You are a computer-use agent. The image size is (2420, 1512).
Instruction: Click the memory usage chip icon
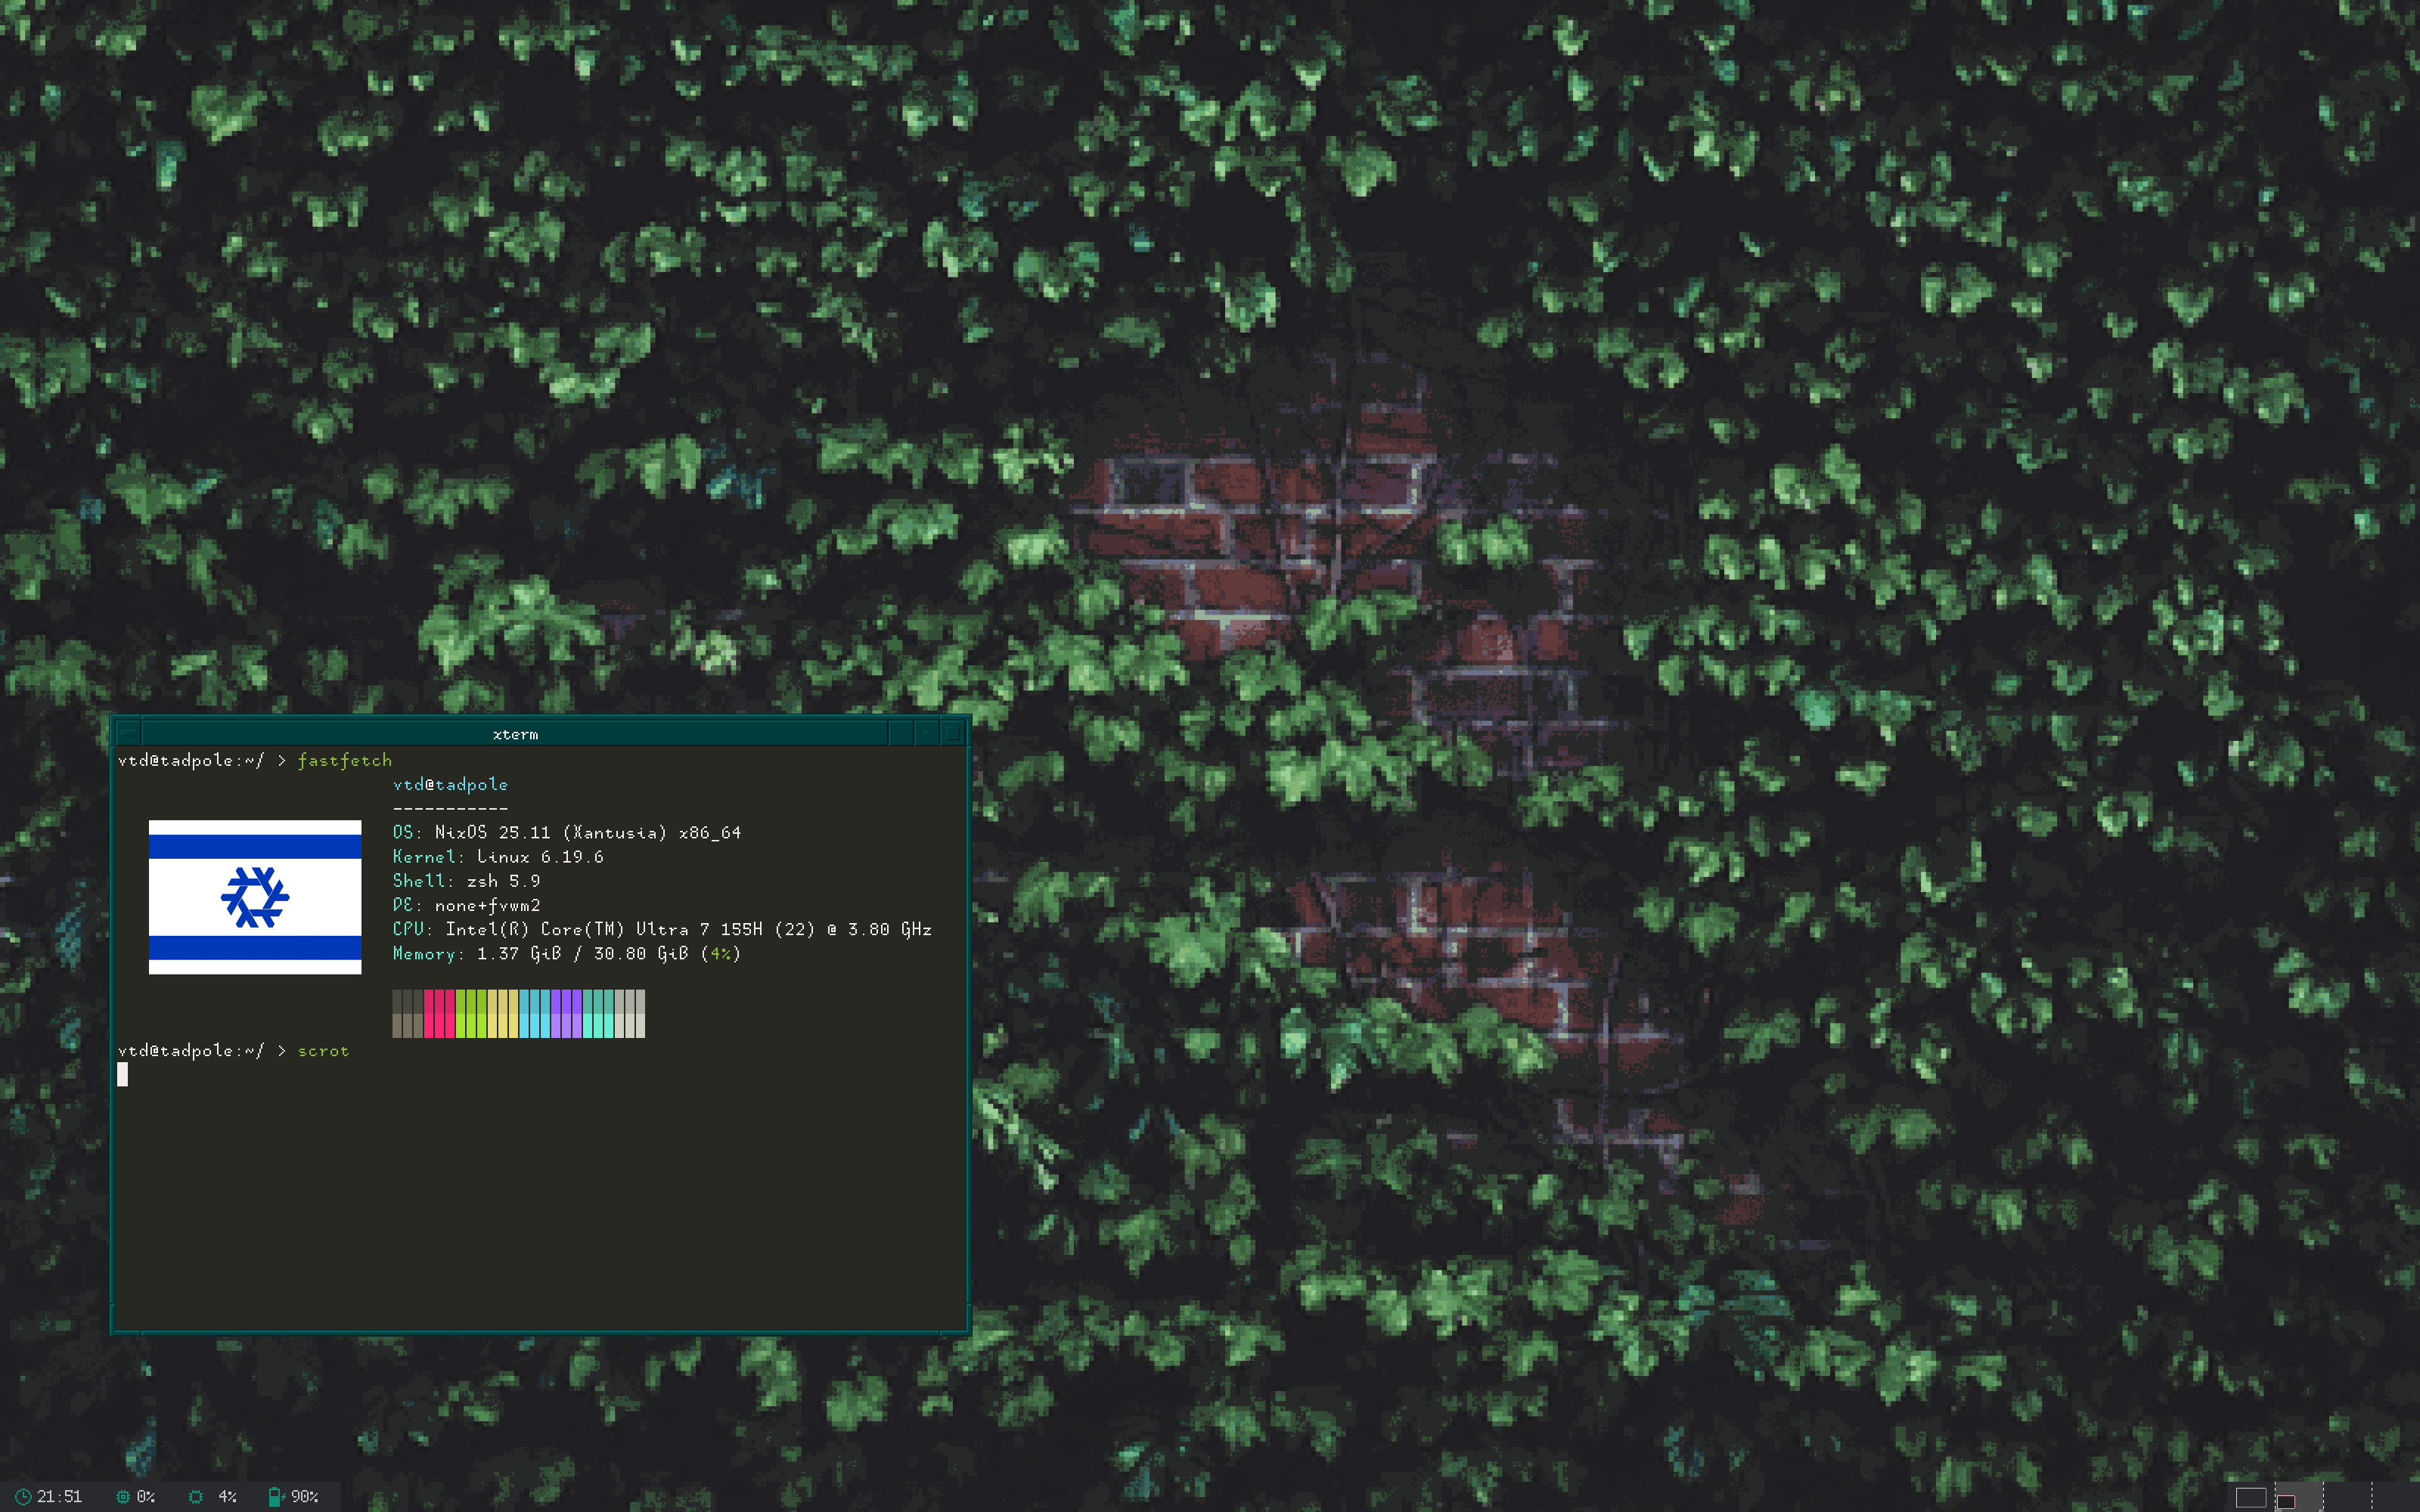tap(196, 1497)
